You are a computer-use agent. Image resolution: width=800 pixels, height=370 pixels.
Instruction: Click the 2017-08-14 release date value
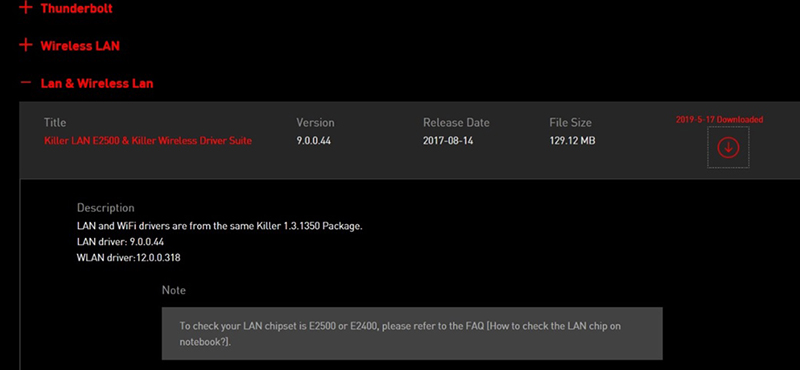[448, 140]
